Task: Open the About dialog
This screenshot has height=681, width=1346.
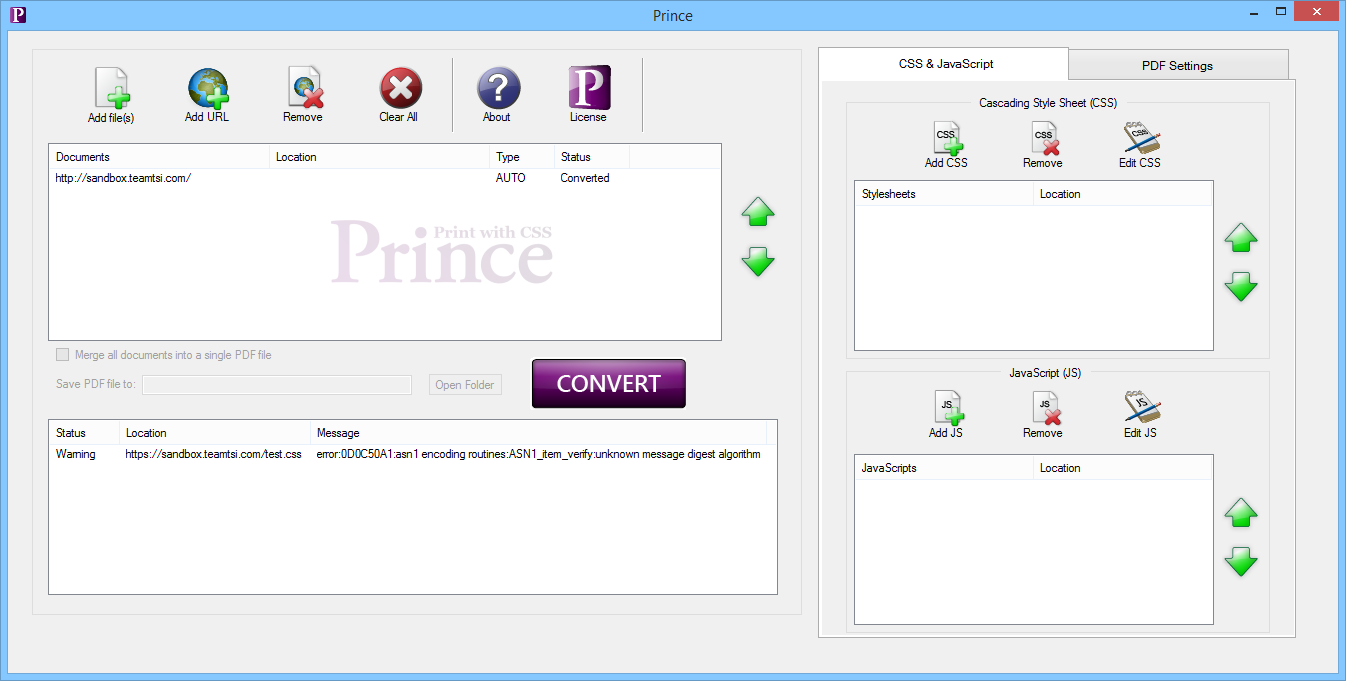Action: (x=497, y=90)
